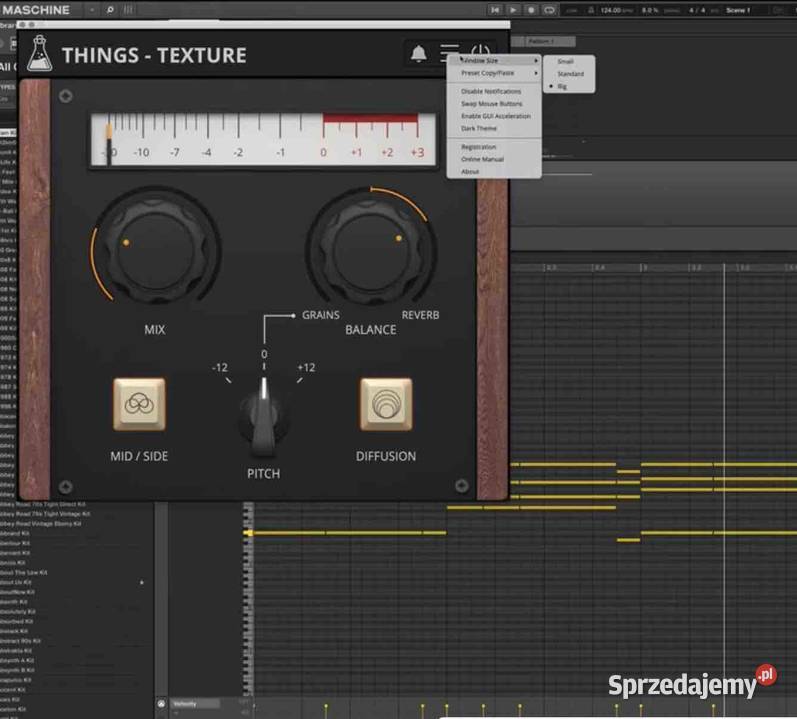Click the flask logo in plugin header
The width and height of the screenshot is (797, 719).
click(39, 53)
